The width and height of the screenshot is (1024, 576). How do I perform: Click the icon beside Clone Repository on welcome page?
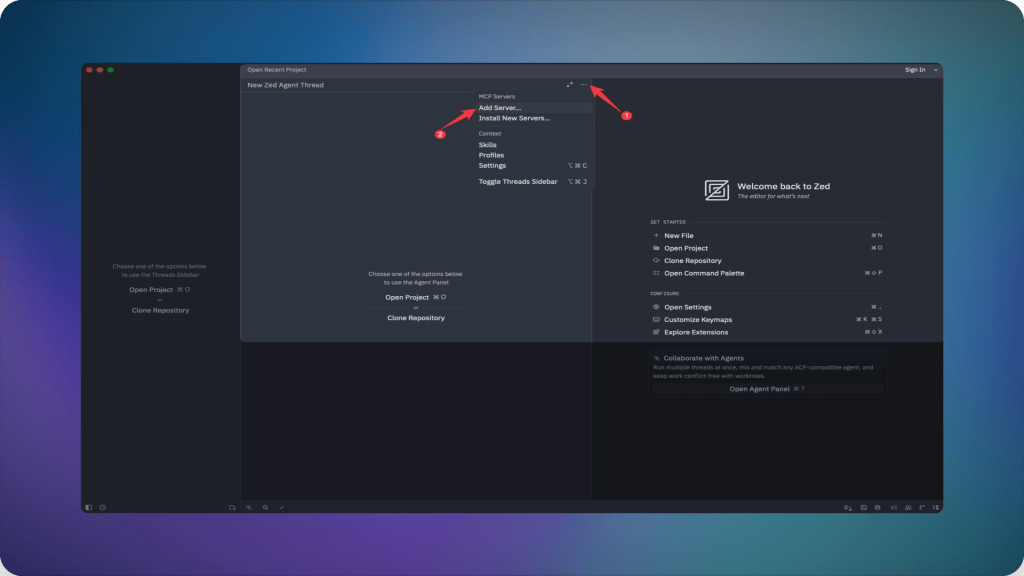click(x=656, y=261)
